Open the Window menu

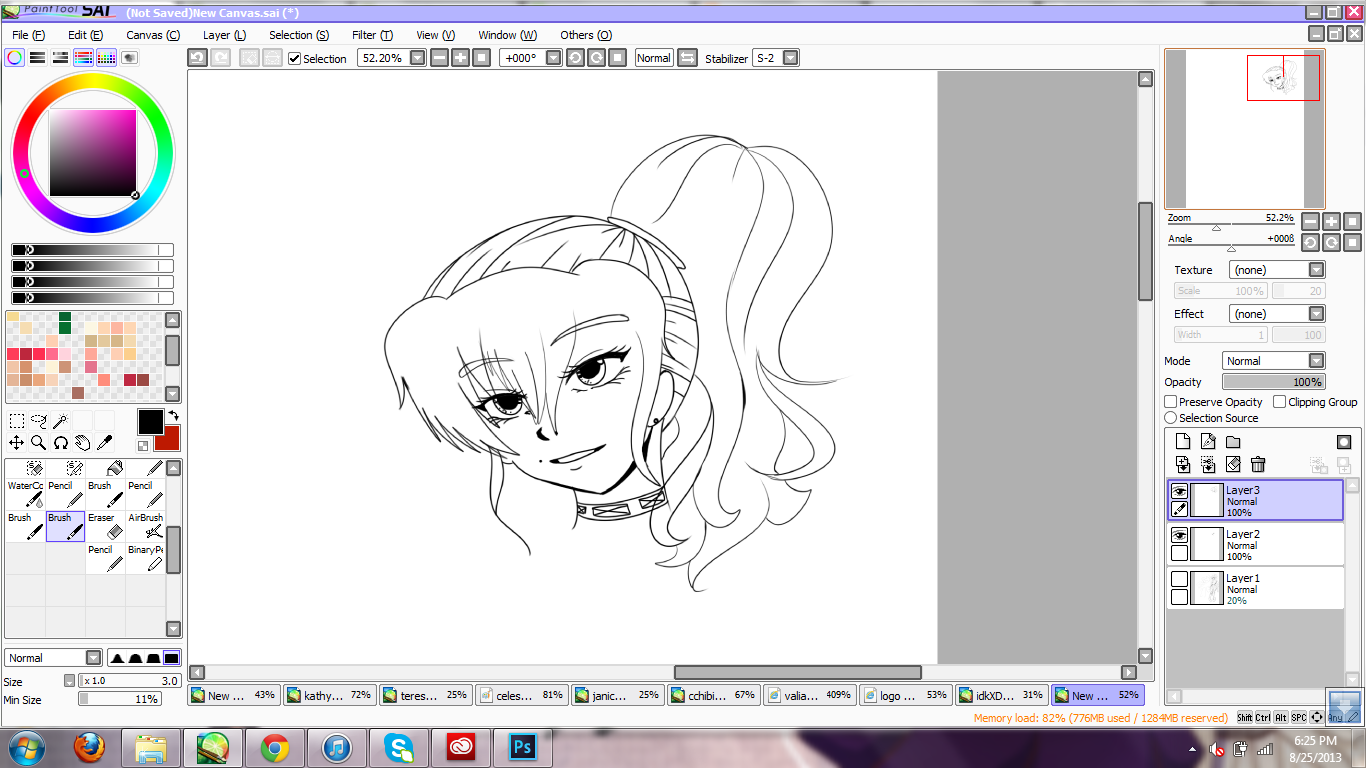pos(507,35)
